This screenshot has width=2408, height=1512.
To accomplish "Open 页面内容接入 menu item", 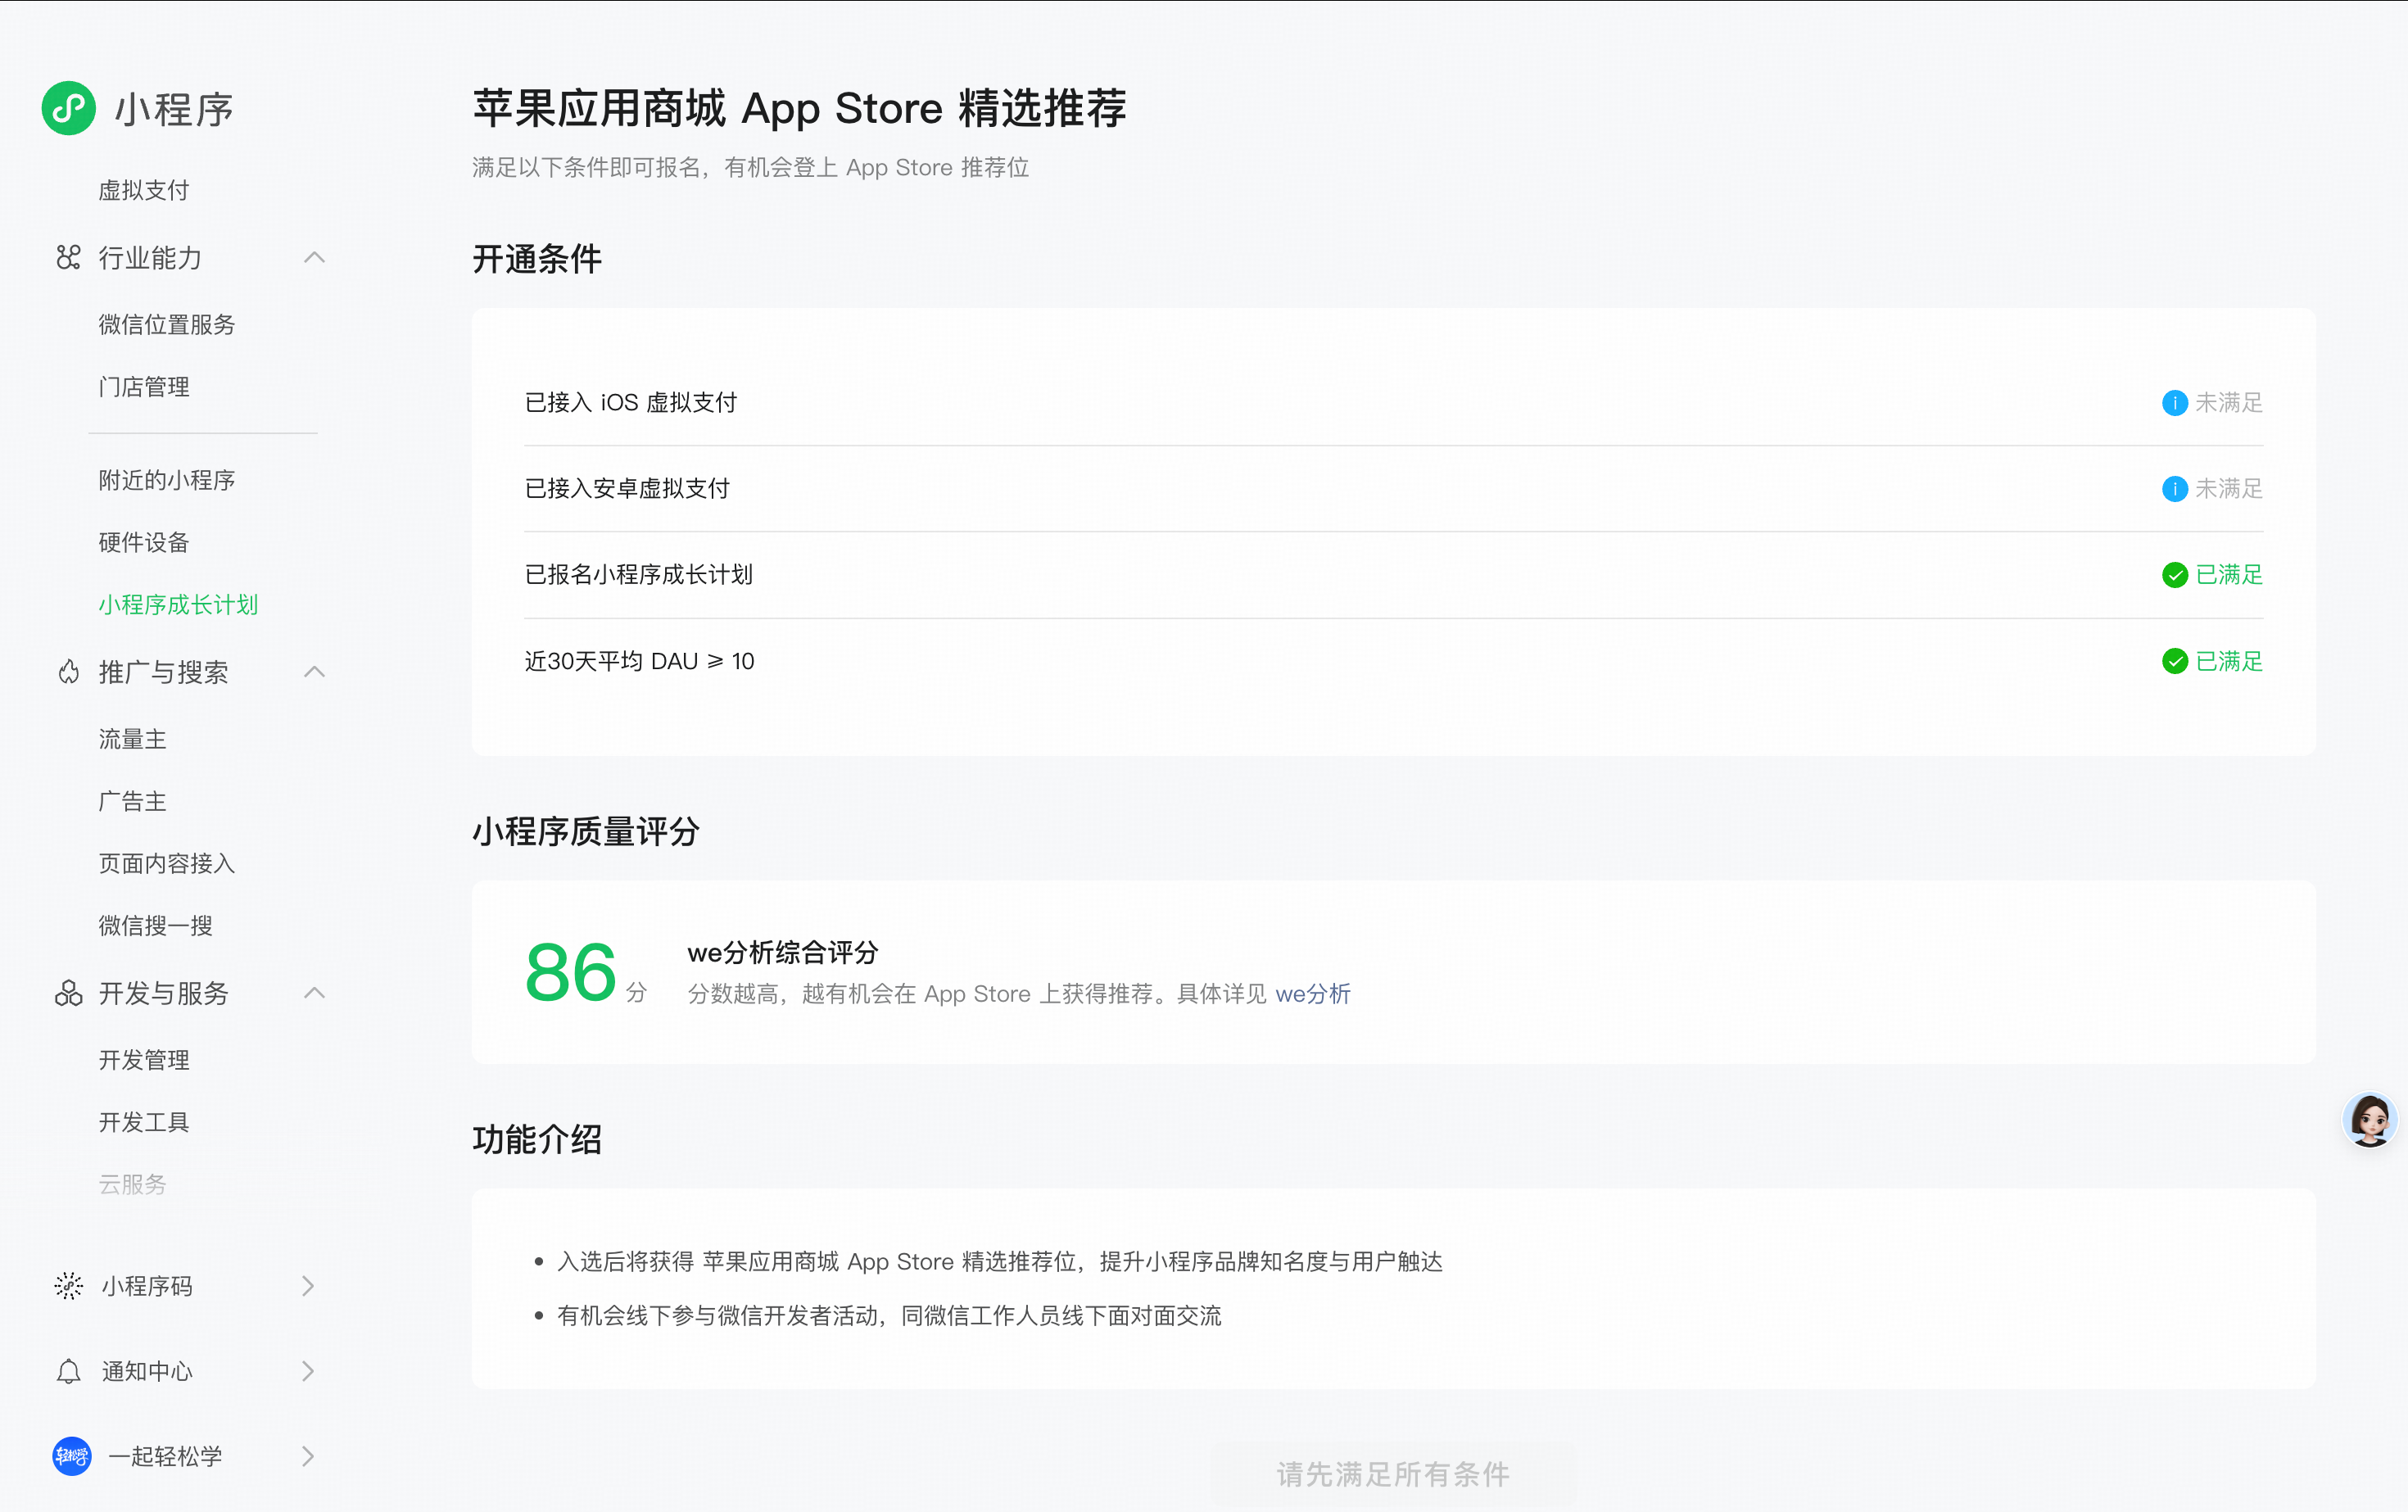I will pyautogui.click(x=167, y=863).
